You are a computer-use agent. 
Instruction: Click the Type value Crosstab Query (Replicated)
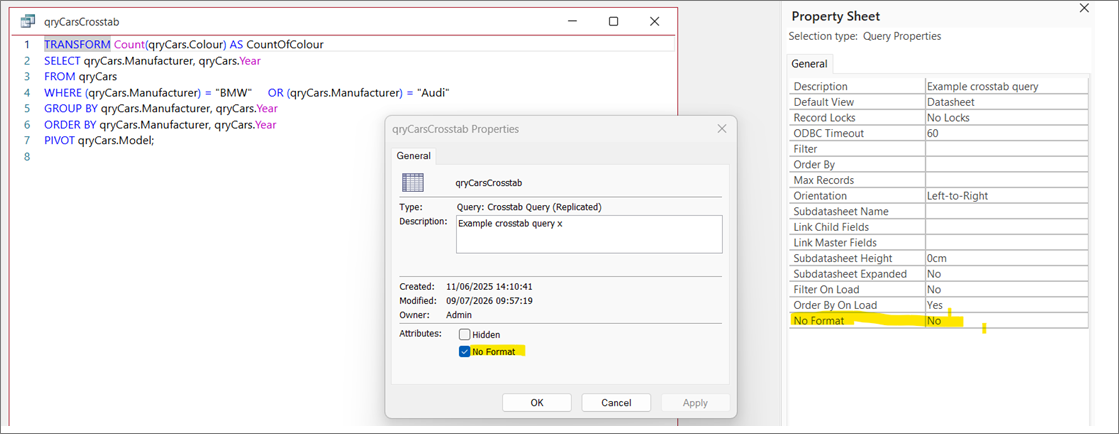pos(529,208)
